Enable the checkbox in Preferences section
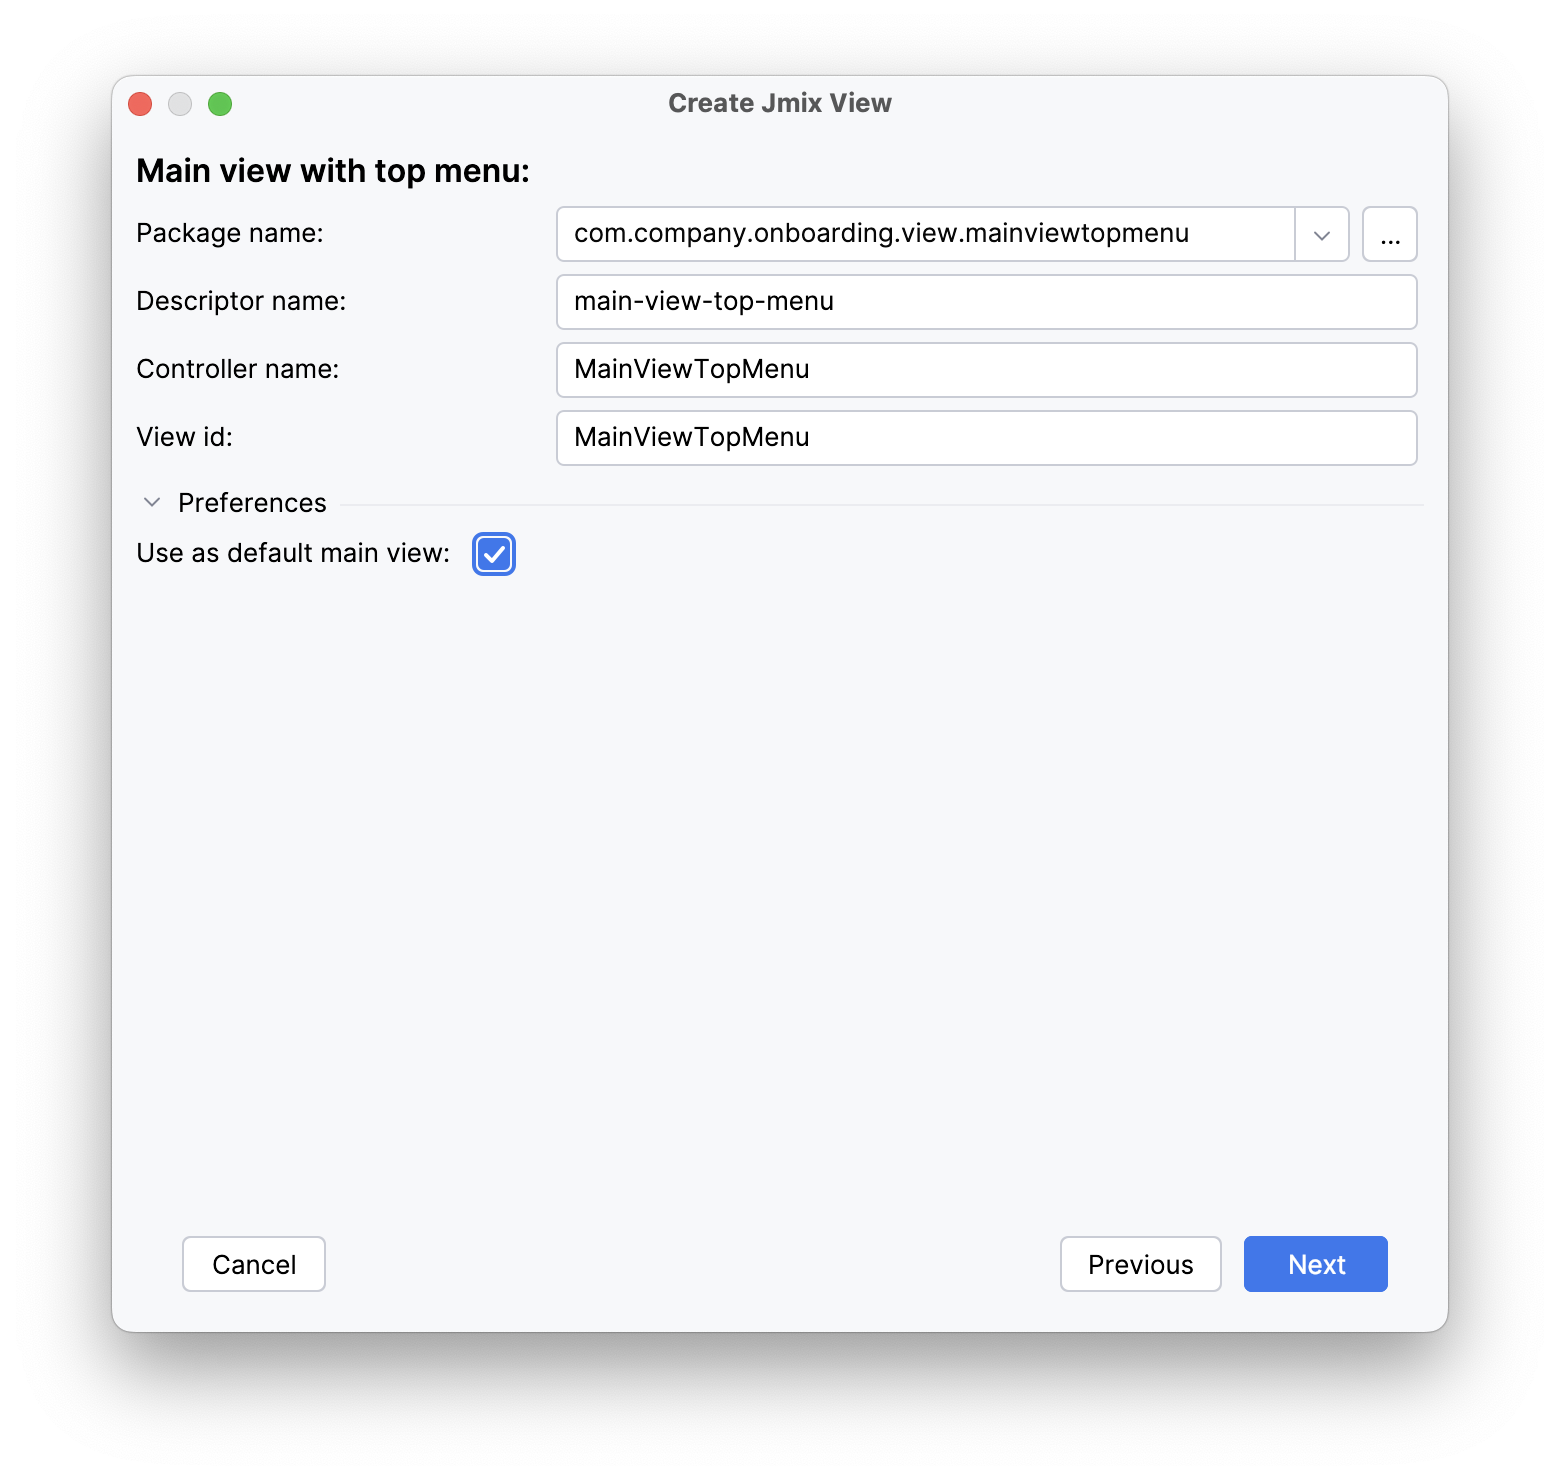 pyautogui.click(x=493, y=554)
